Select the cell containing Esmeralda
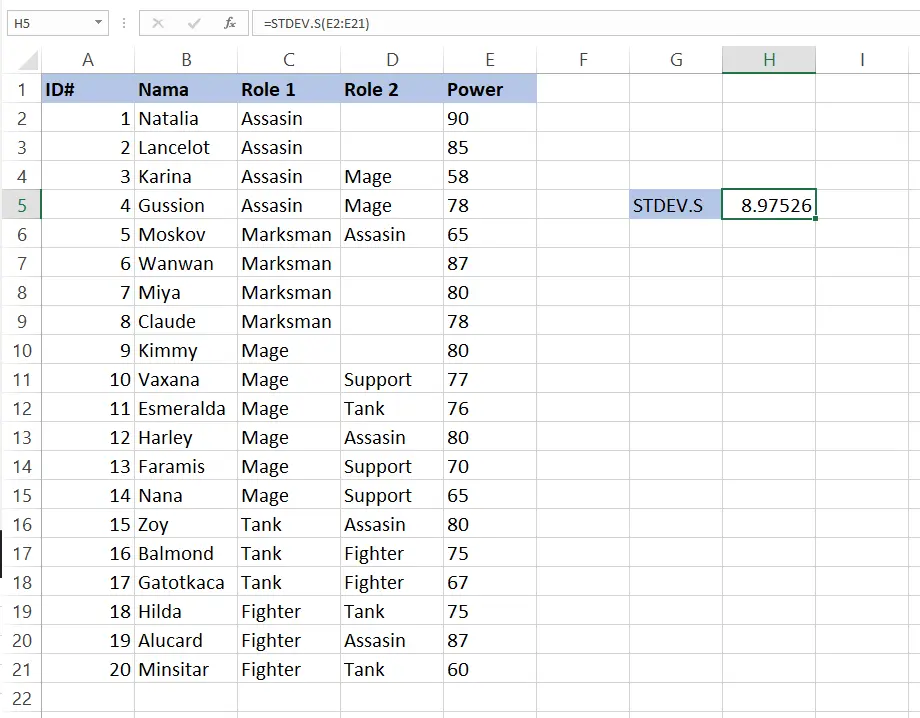The width and height of the screenshot is (920, 718). (186, 408)
